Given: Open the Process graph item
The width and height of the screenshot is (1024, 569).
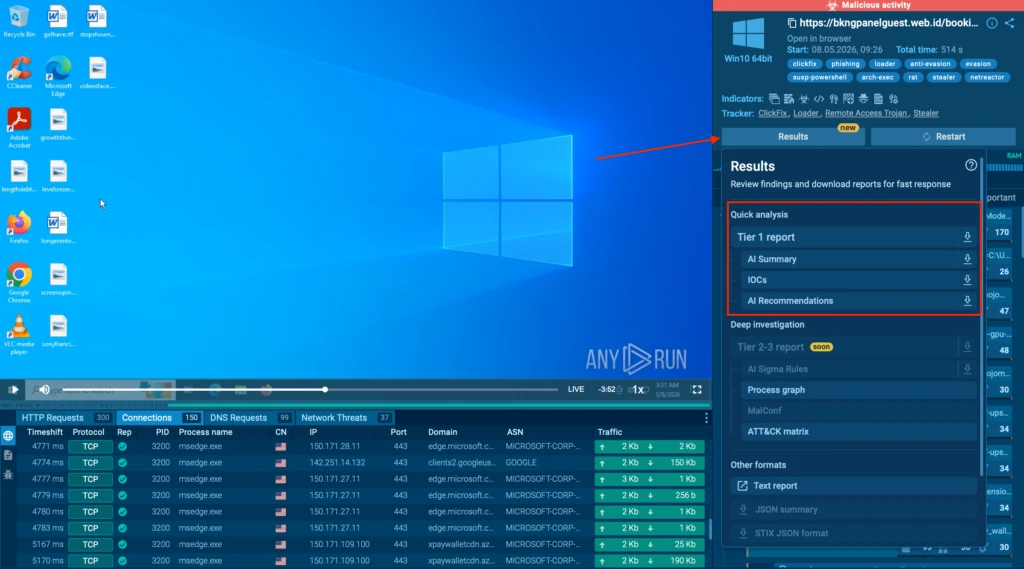Looking at the screenshot, I should 859,390.
